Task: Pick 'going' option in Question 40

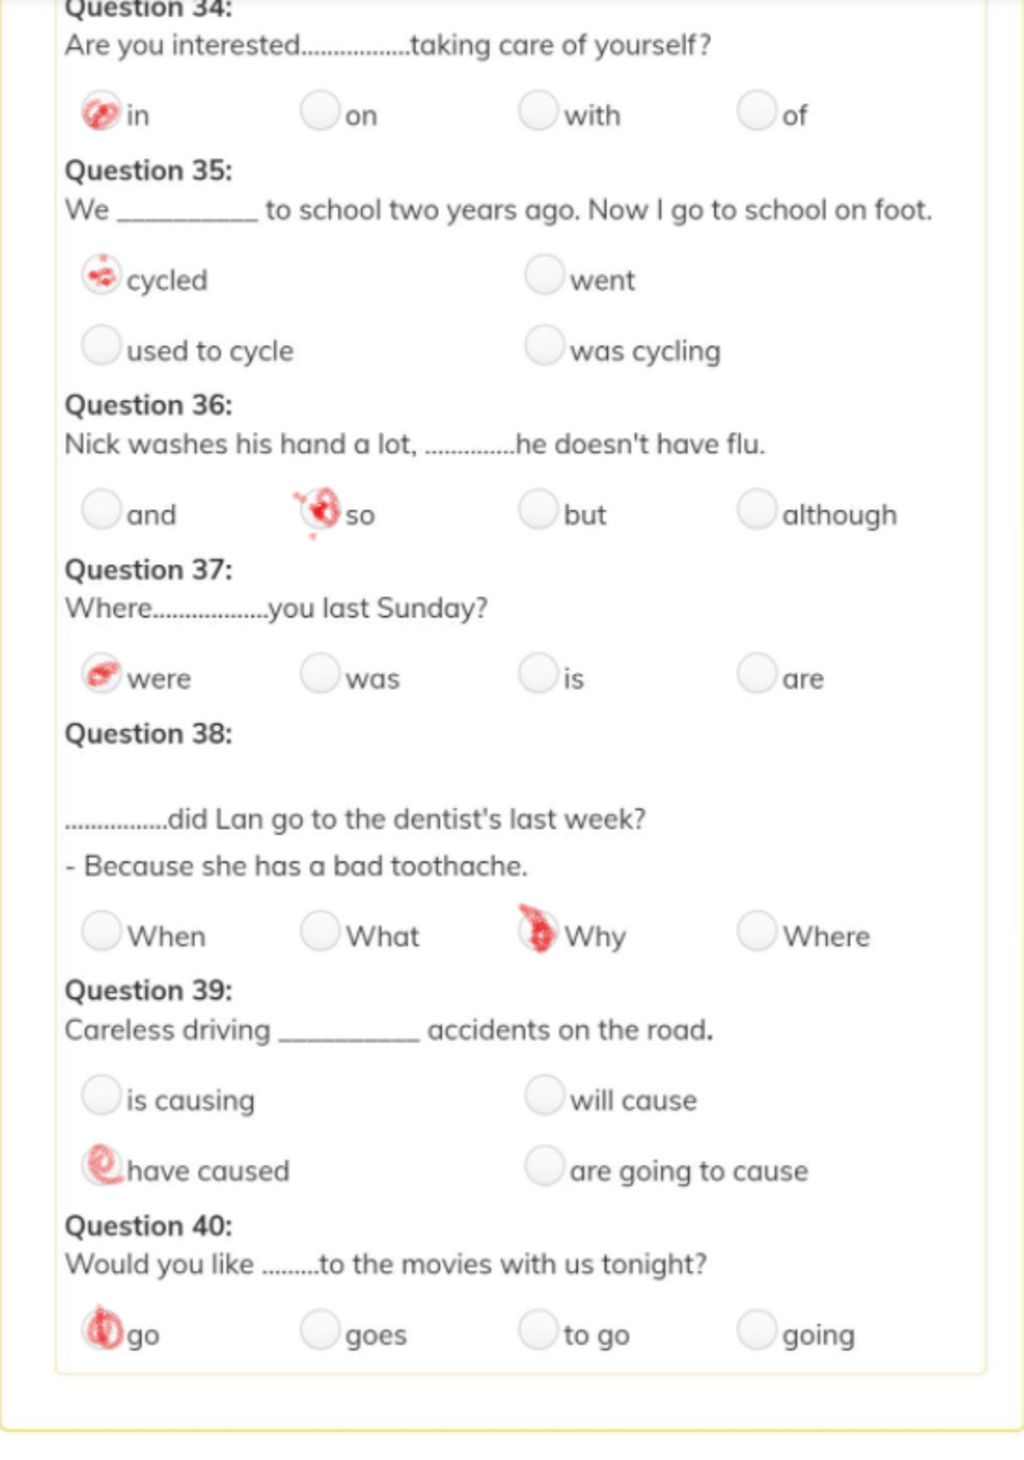Action: point(757,1330)
